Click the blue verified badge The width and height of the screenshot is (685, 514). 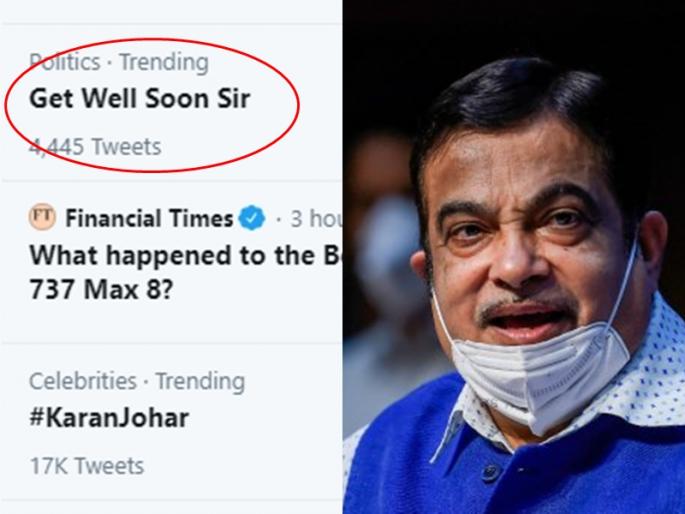(x=254, y=217)
